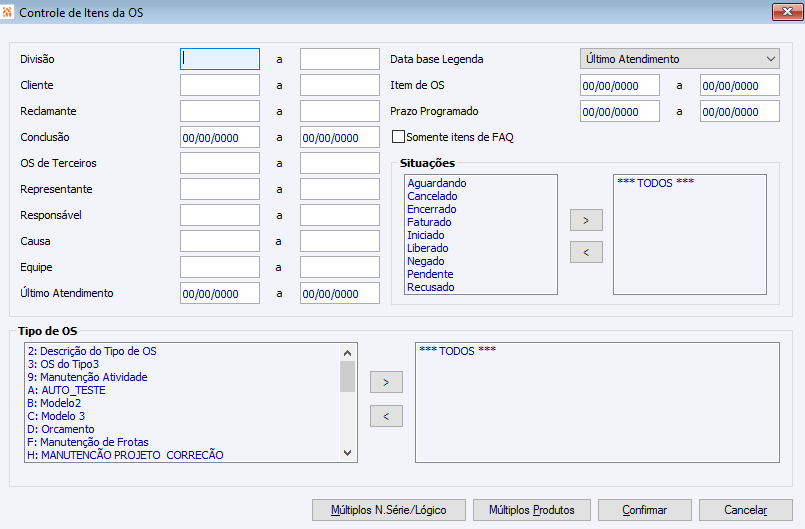805x529 pixels.
Task: Open the Data base Legenda dropdown
Action: [x=680, y=59]
